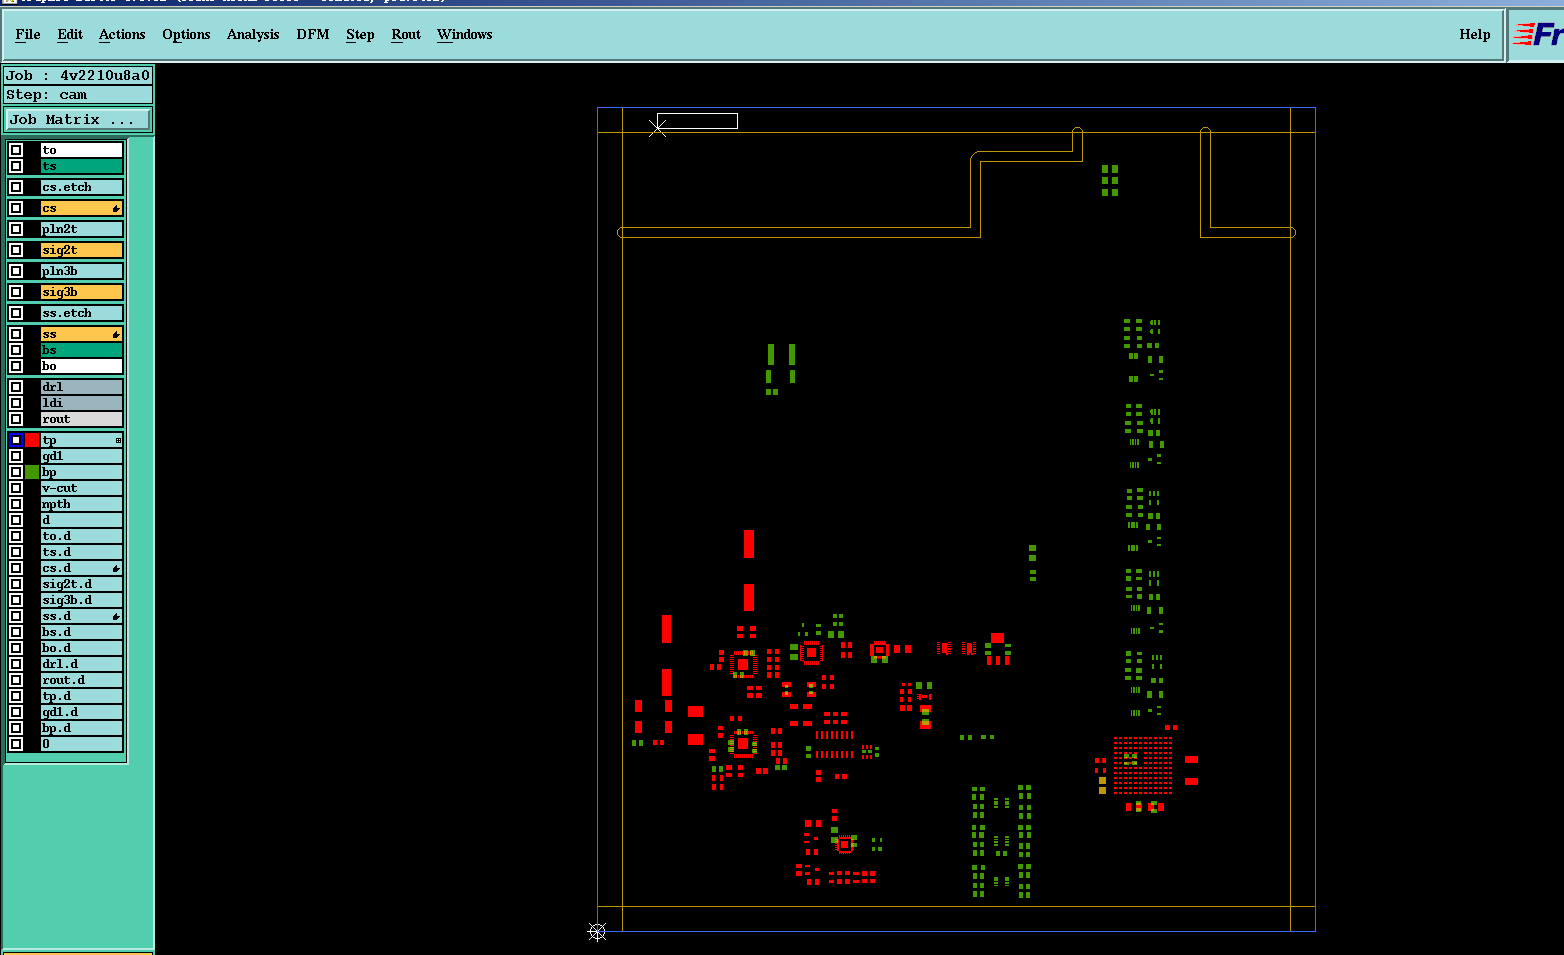Open the DFM menu
The width and height of the screenshot is (1564, 955).
pos(313,34)
